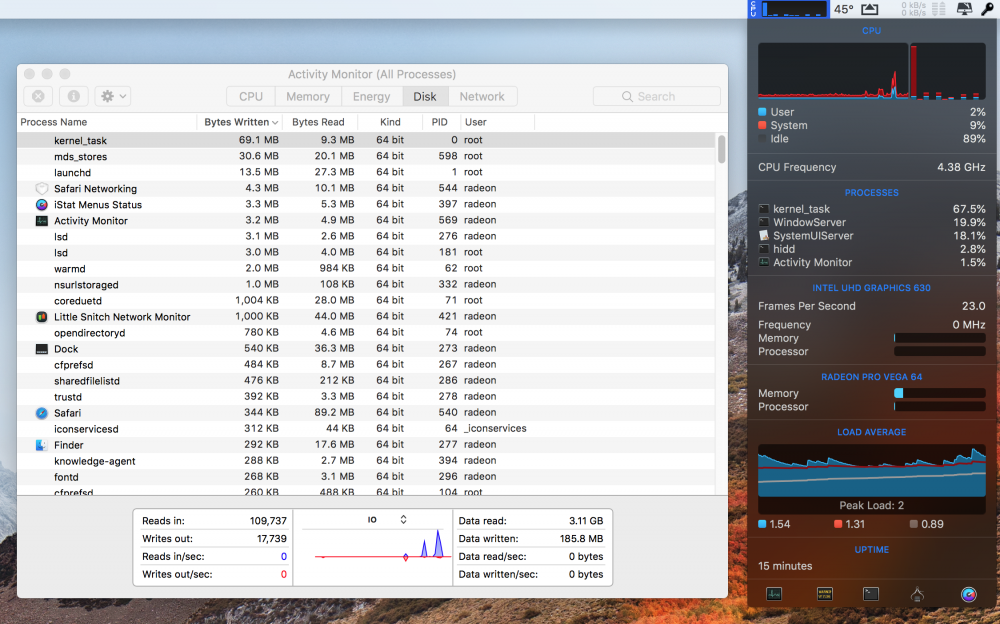The width and height of the screenshot is (1000, 624).
Task: Click the Radeon Pro Vega 64 Processor bar
Action: (x=939, y=406)
